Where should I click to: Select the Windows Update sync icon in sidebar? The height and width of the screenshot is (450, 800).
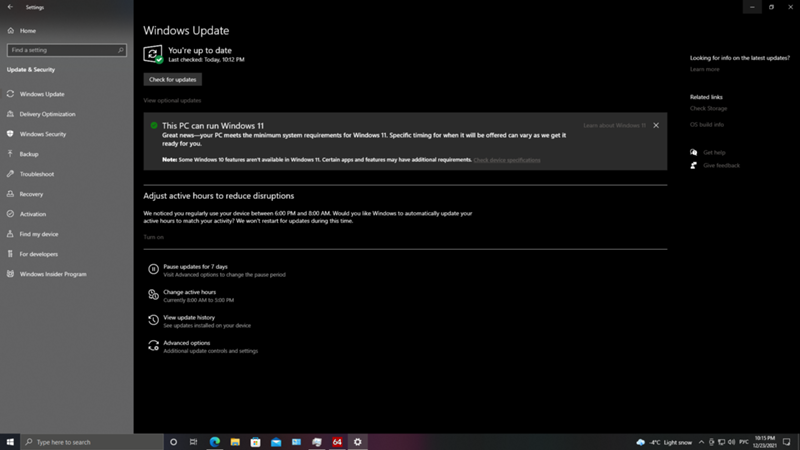[10, 94]
